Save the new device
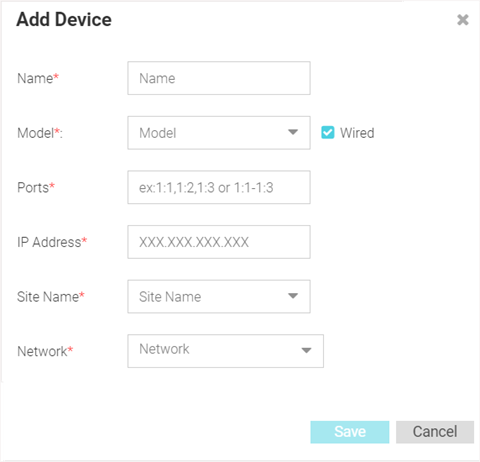The height and width of the screenshot is (462, 480). click(350, 432)
